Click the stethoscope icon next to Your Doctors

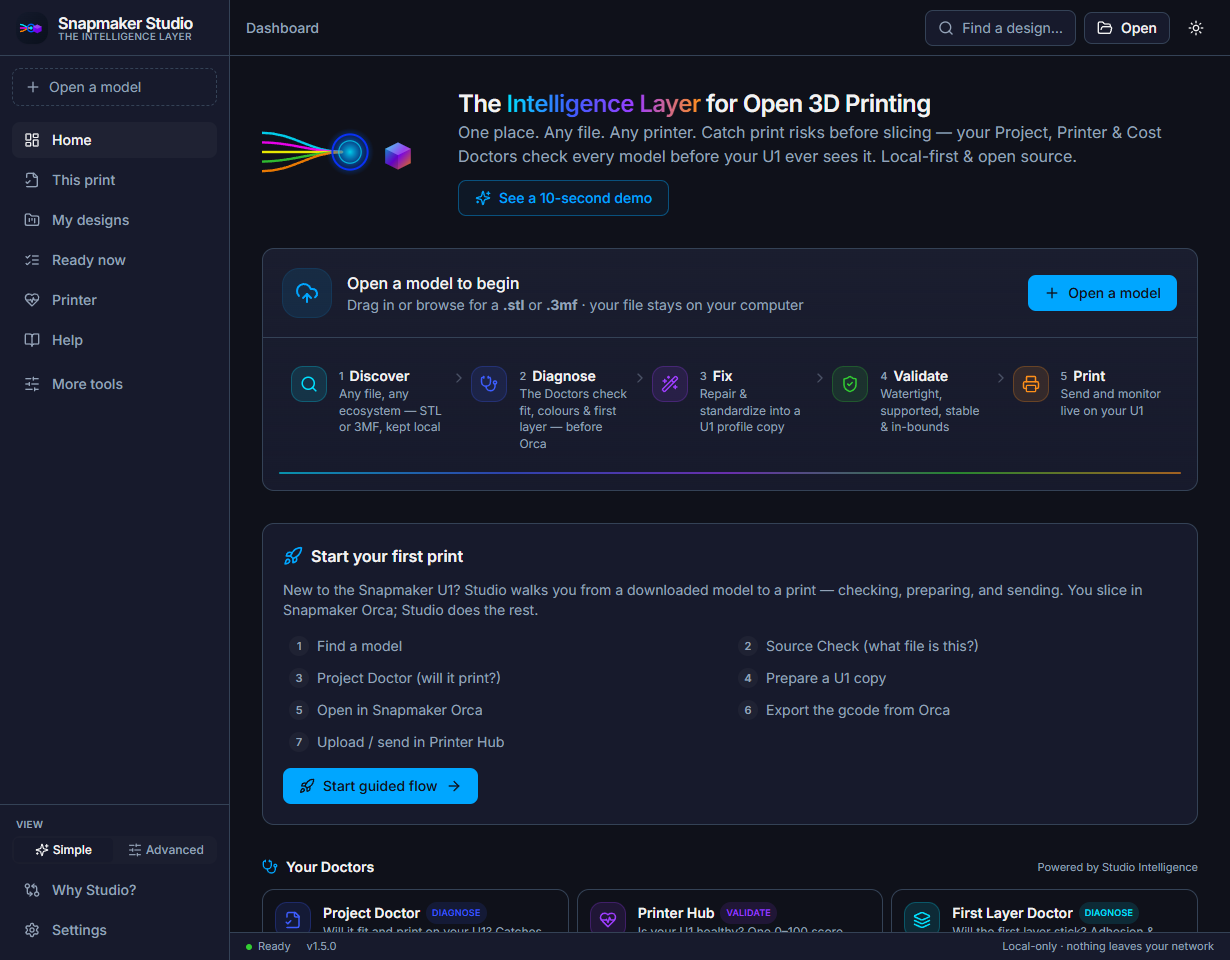(x=270, y=867)
